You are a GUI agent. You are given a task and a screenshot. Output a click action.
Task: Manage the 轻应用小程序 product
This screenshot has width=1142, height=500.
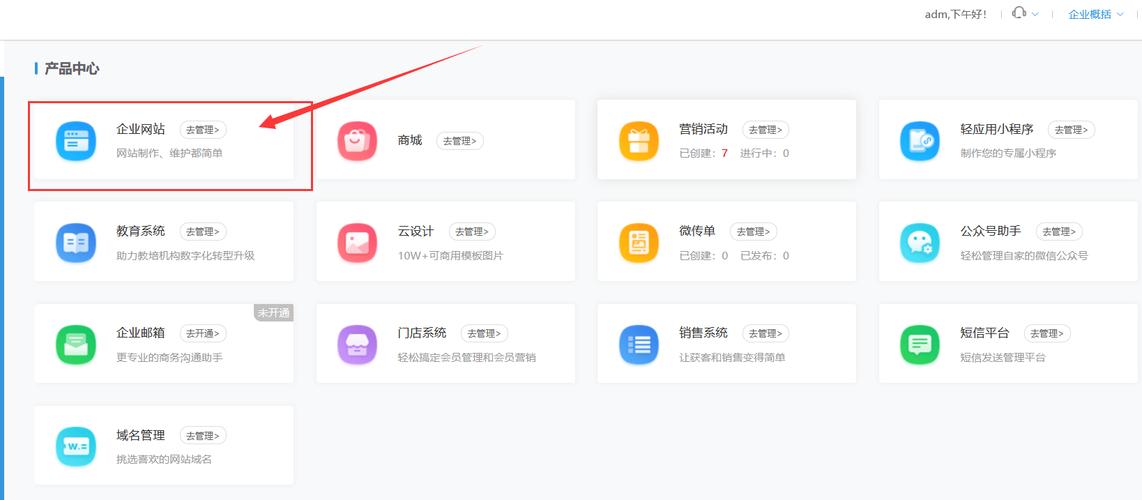tap(1071, 130)
